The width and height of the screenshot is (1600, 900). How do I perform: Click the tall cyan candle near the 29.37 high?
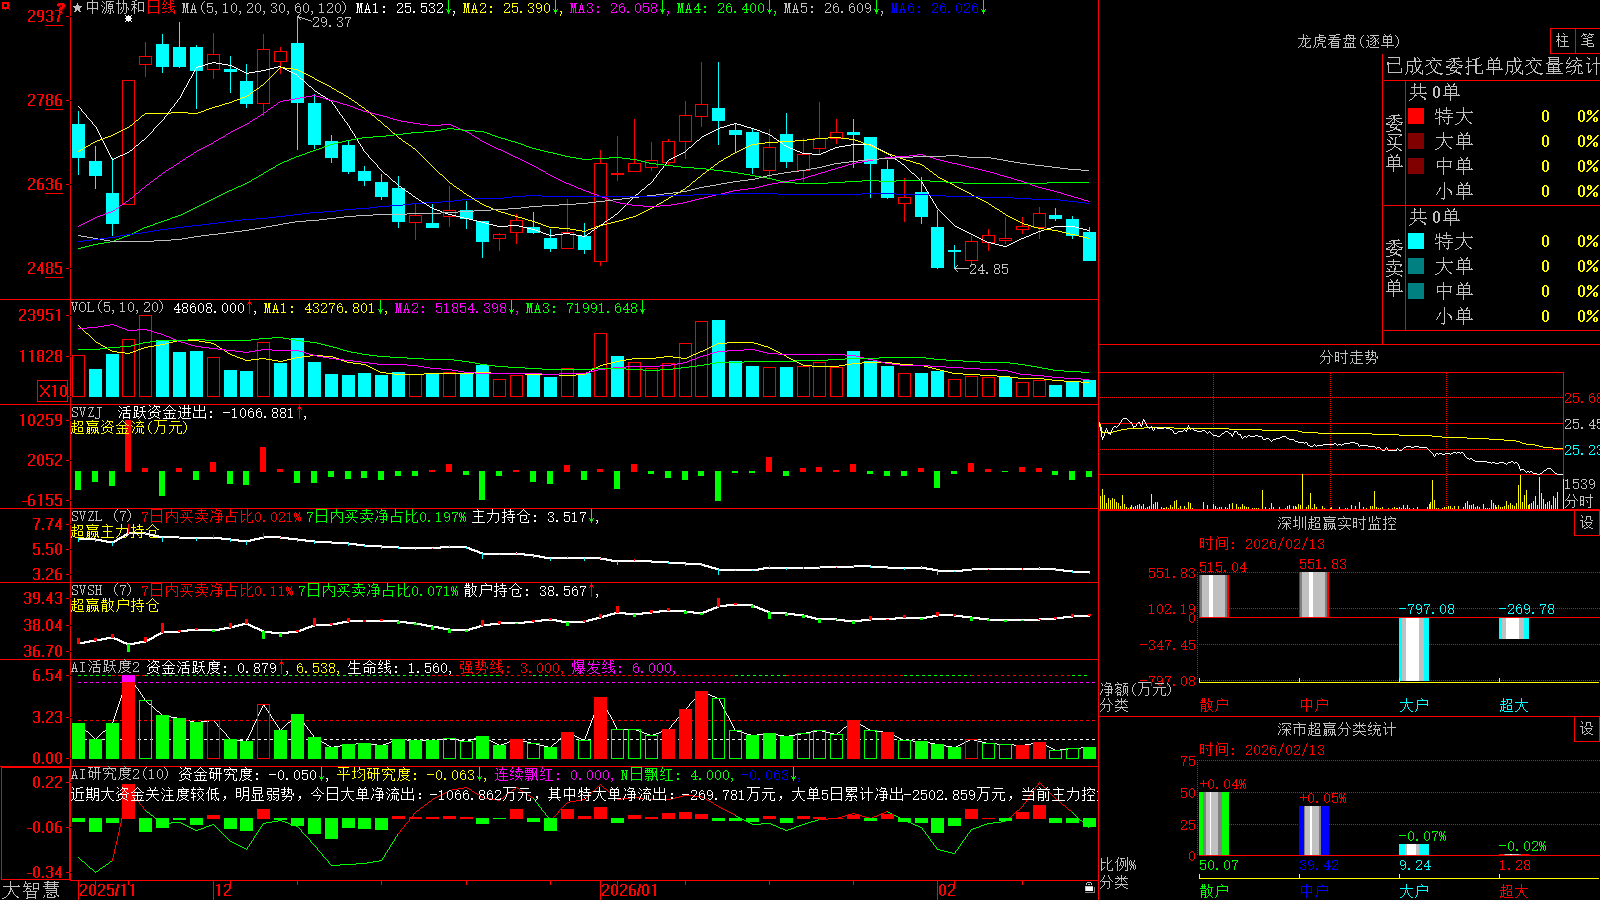point(297,72)
